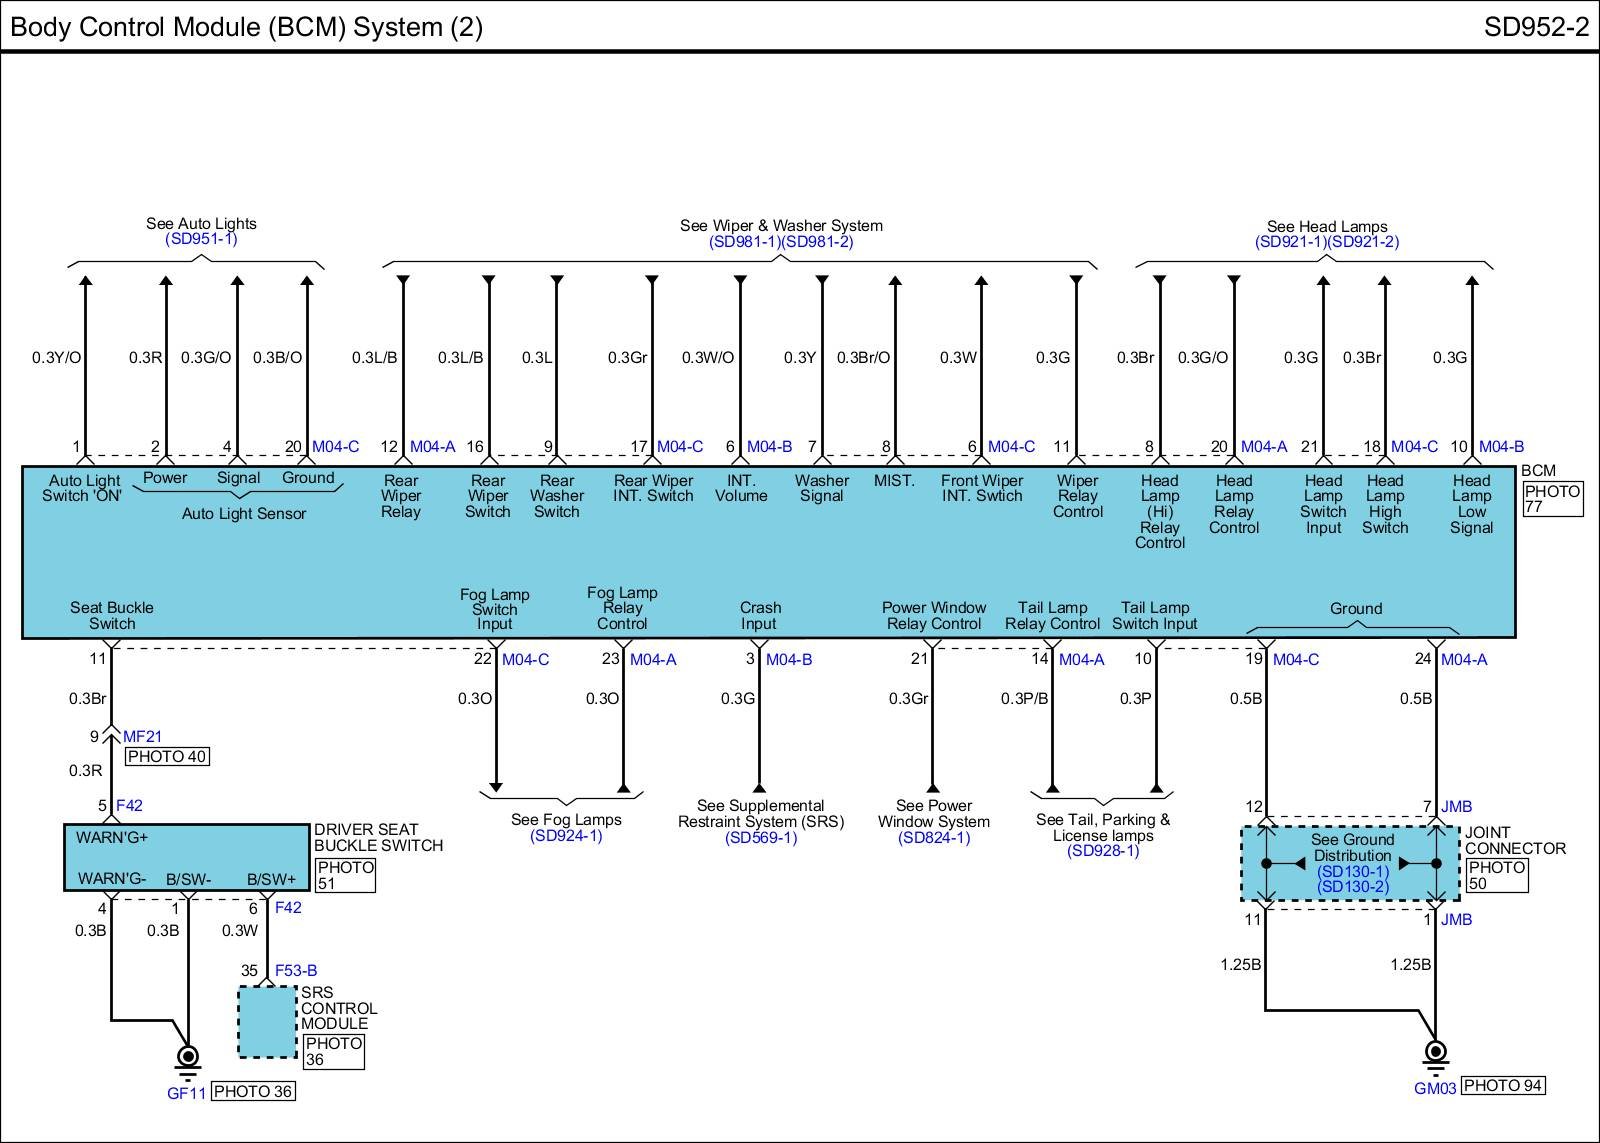Open the SD921-2 Head Lamps link

coord(1363,242)
